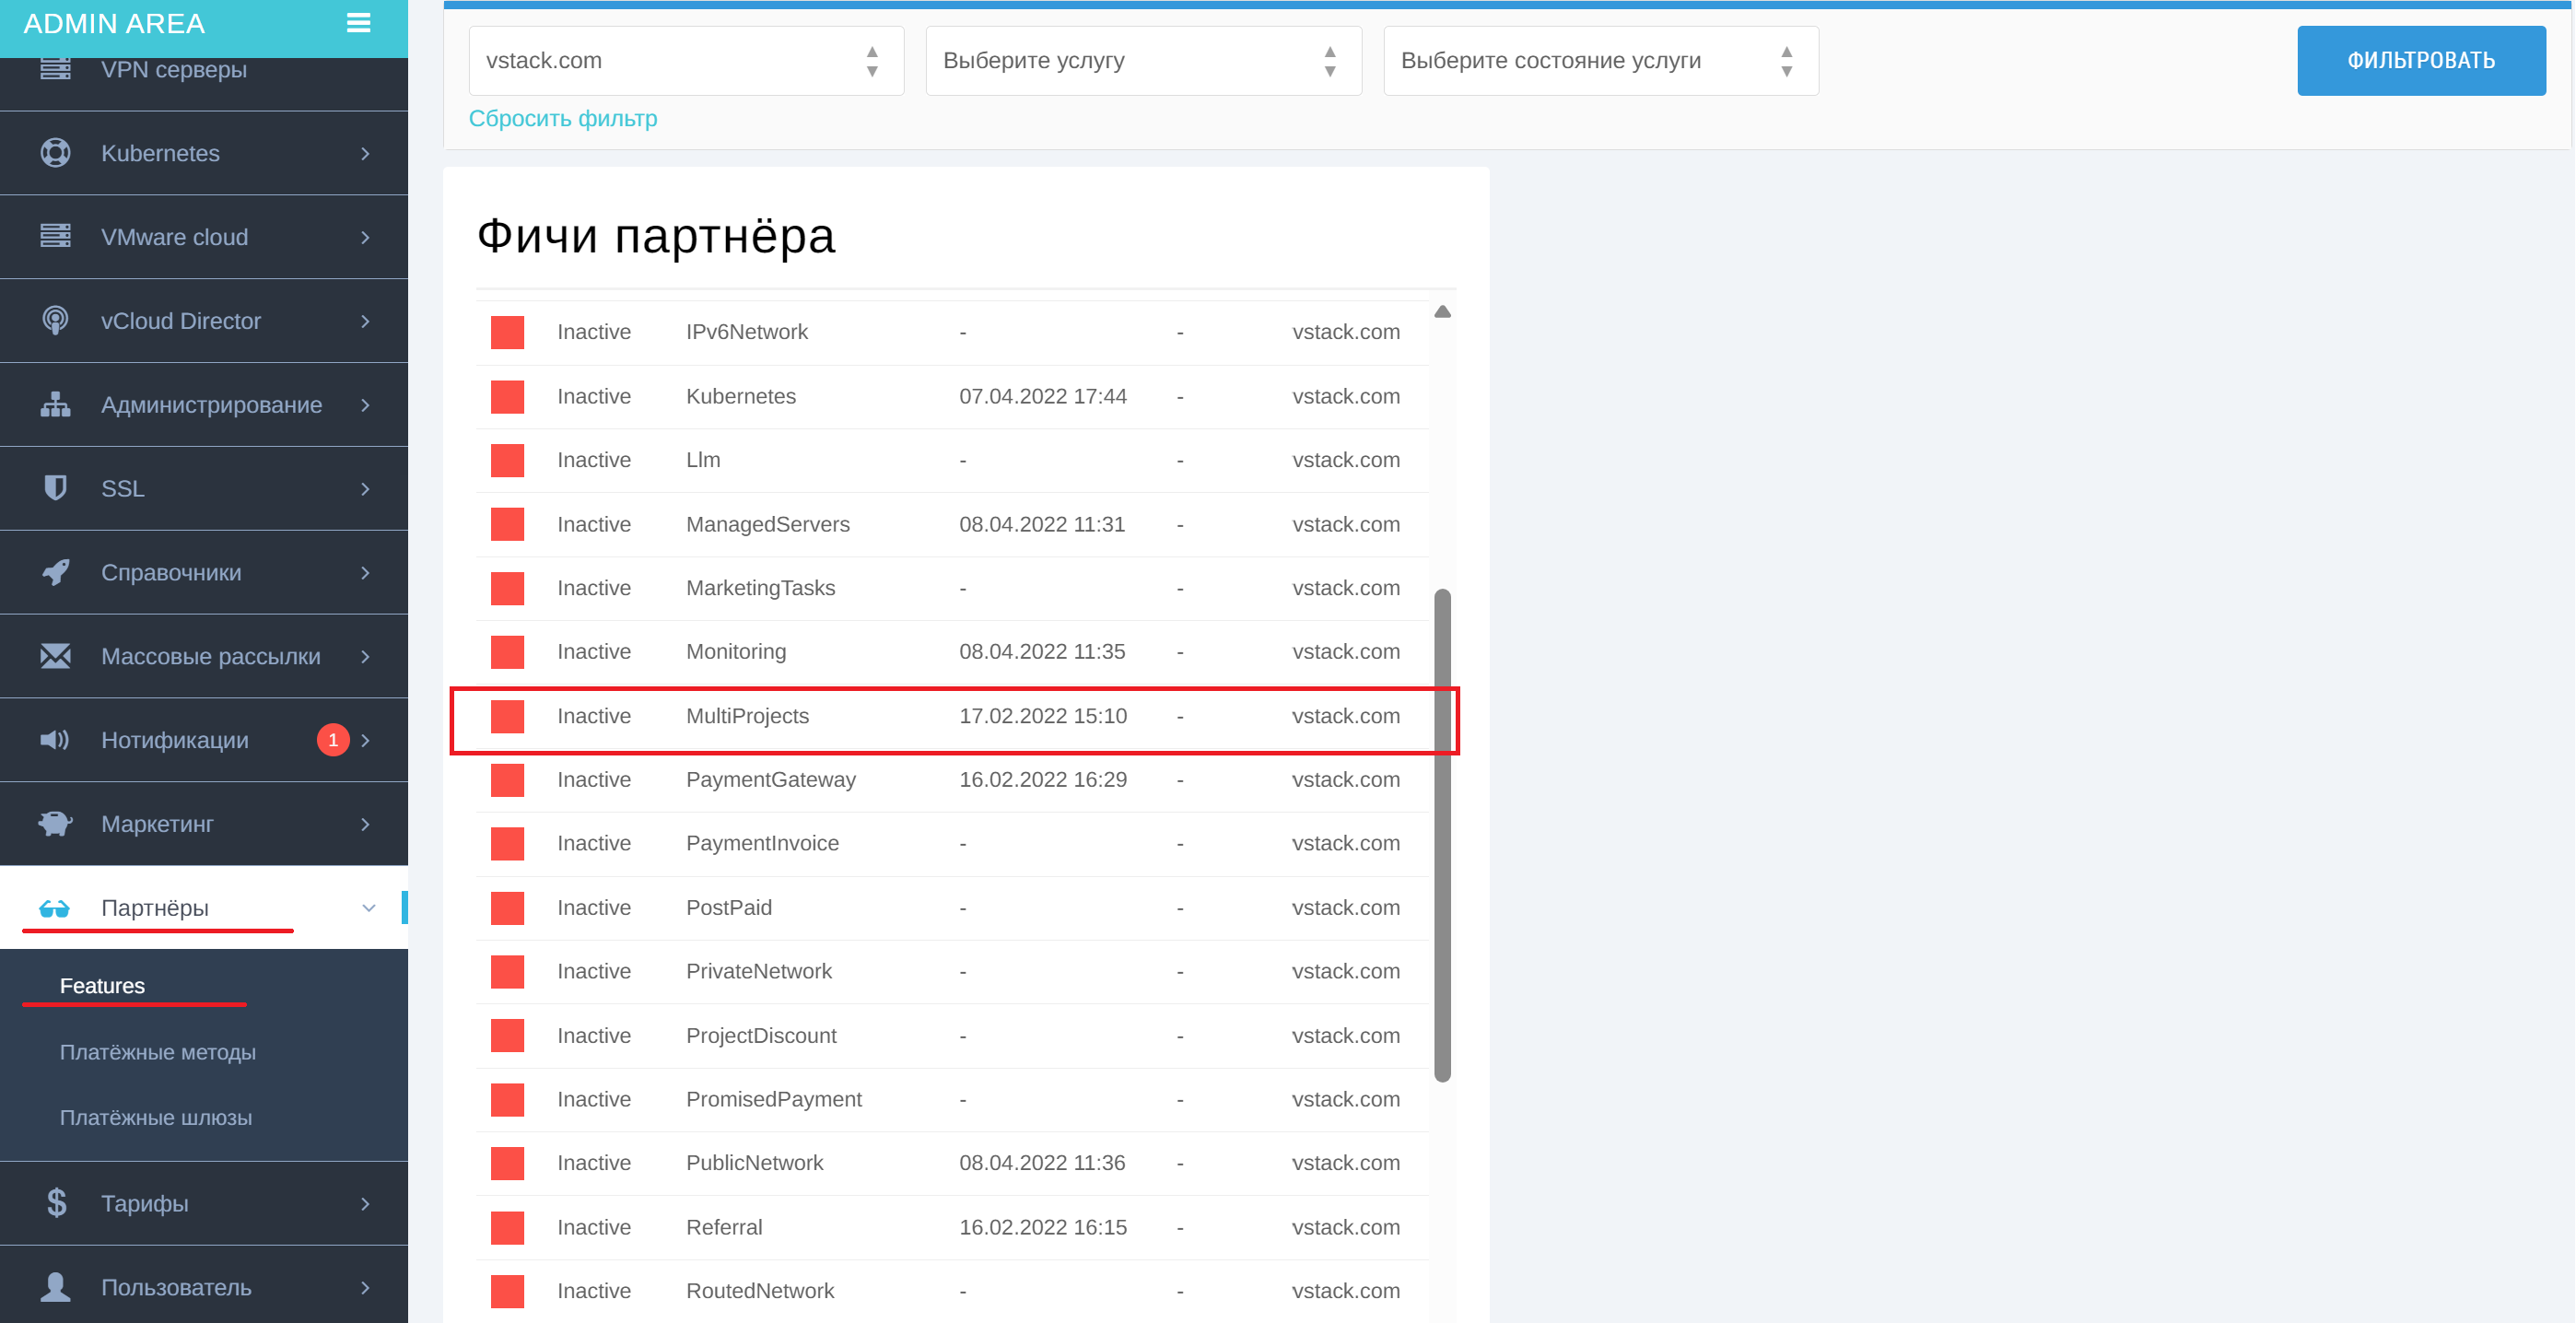Open the Выберите услугу dropdown
This screenshot has width=2576, height=1323.
coord(1143,61)
